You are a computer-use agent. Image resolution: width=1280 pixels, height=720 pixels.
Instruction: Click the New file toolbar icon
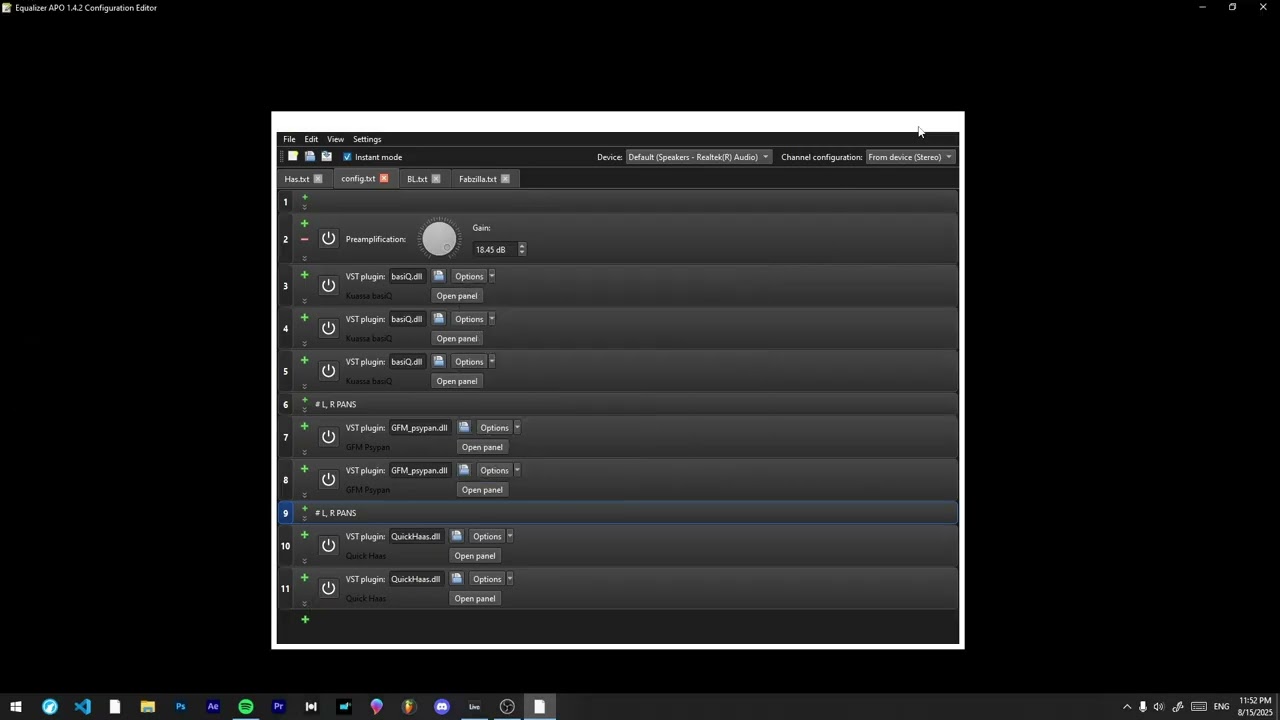pyautogui.click(x=293, y=157)
